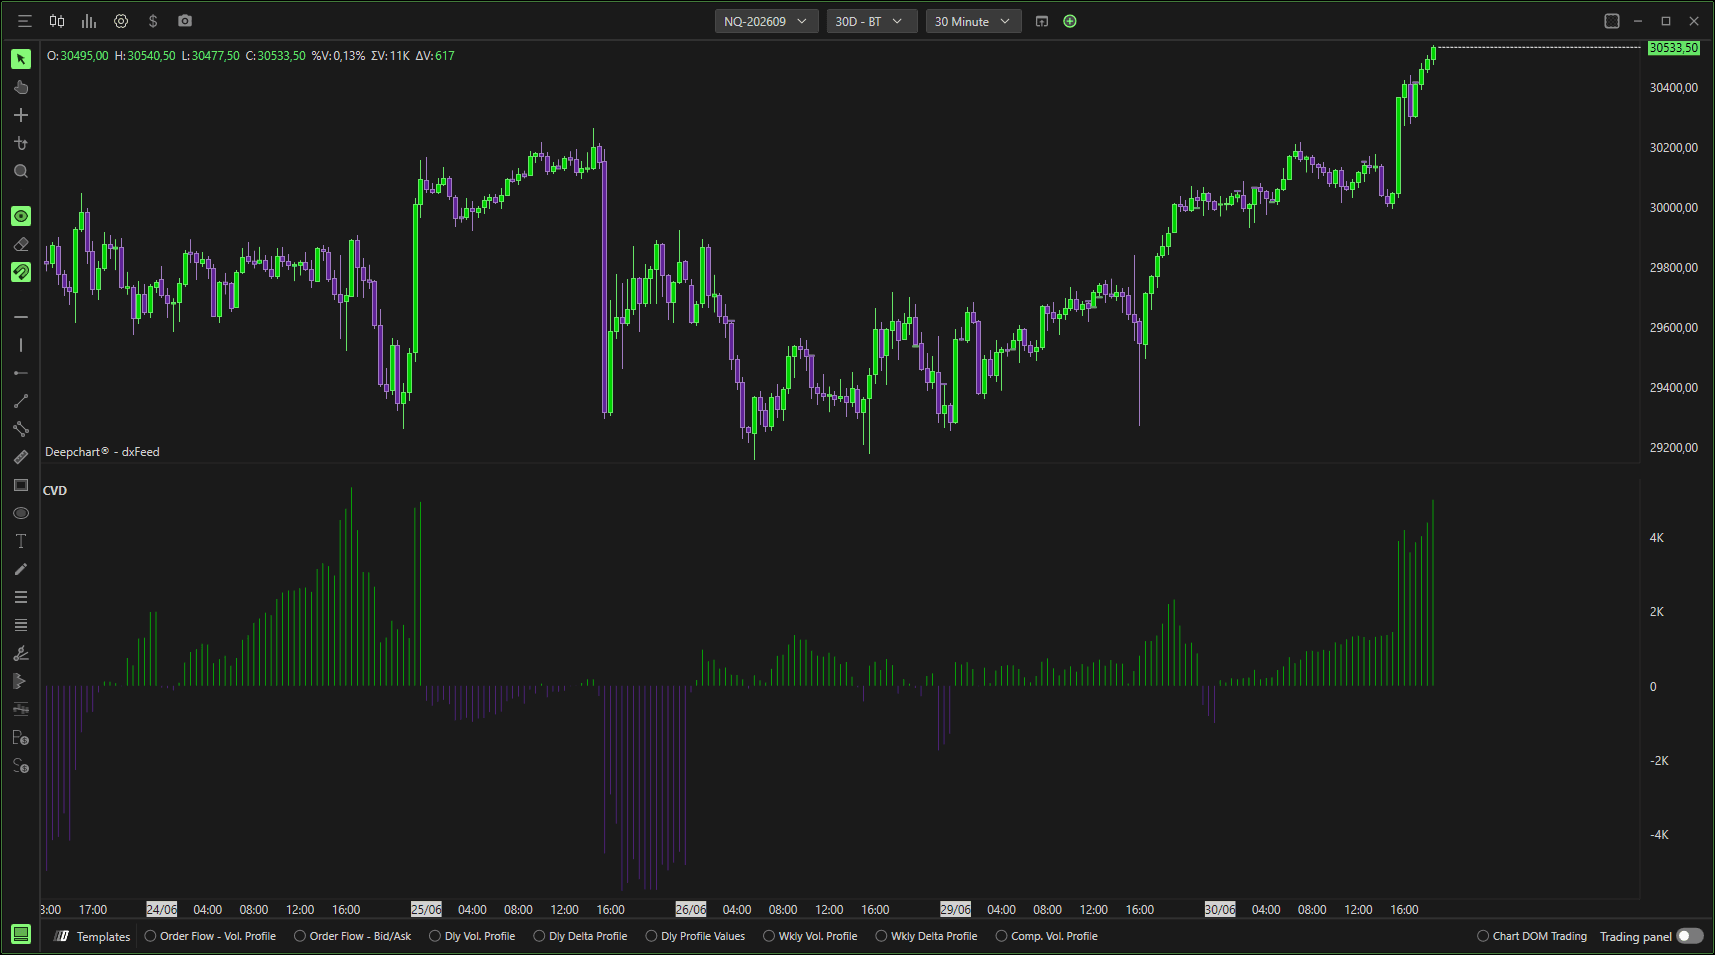The height and width of the screenshot is (955, 1715).
Task: Click the Deepchart® - dxFeed label
Action: point(102,452)
